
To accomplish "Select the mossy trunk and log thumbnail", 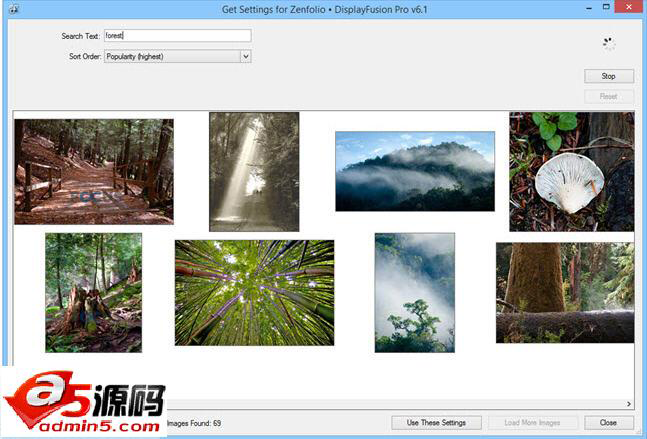I will [x=565, y=293].
